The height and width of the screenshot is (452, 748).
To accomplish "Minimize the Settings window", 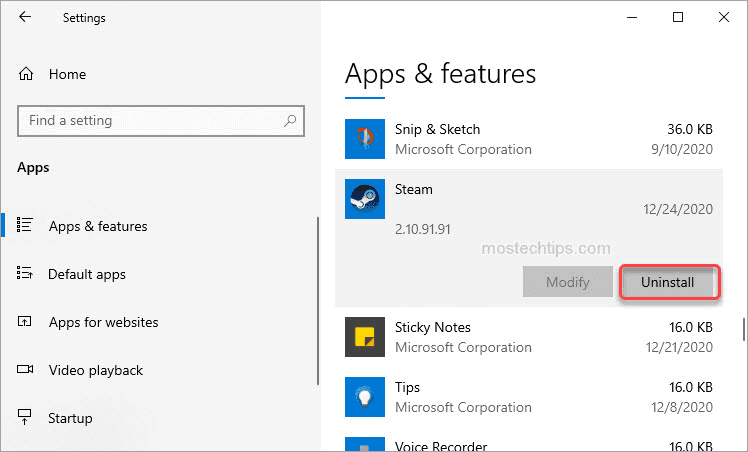I will (x=632, y=18).
